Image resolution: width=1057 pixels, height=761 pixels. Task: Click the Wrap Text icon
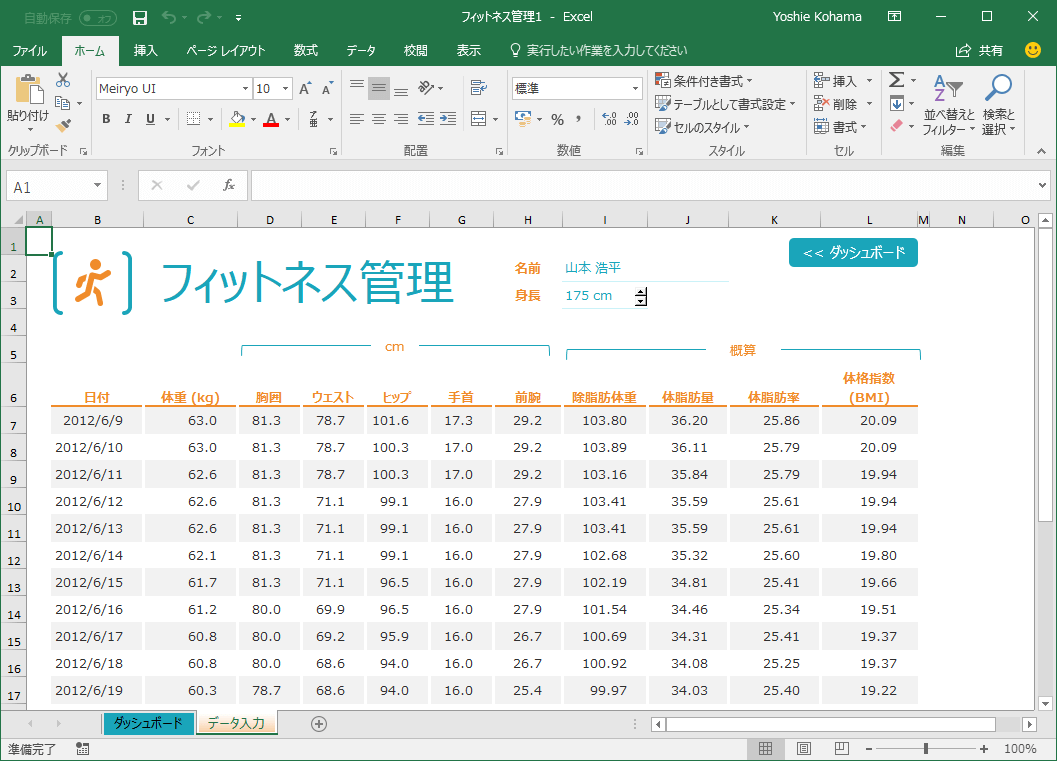click(x=478, y=87)
